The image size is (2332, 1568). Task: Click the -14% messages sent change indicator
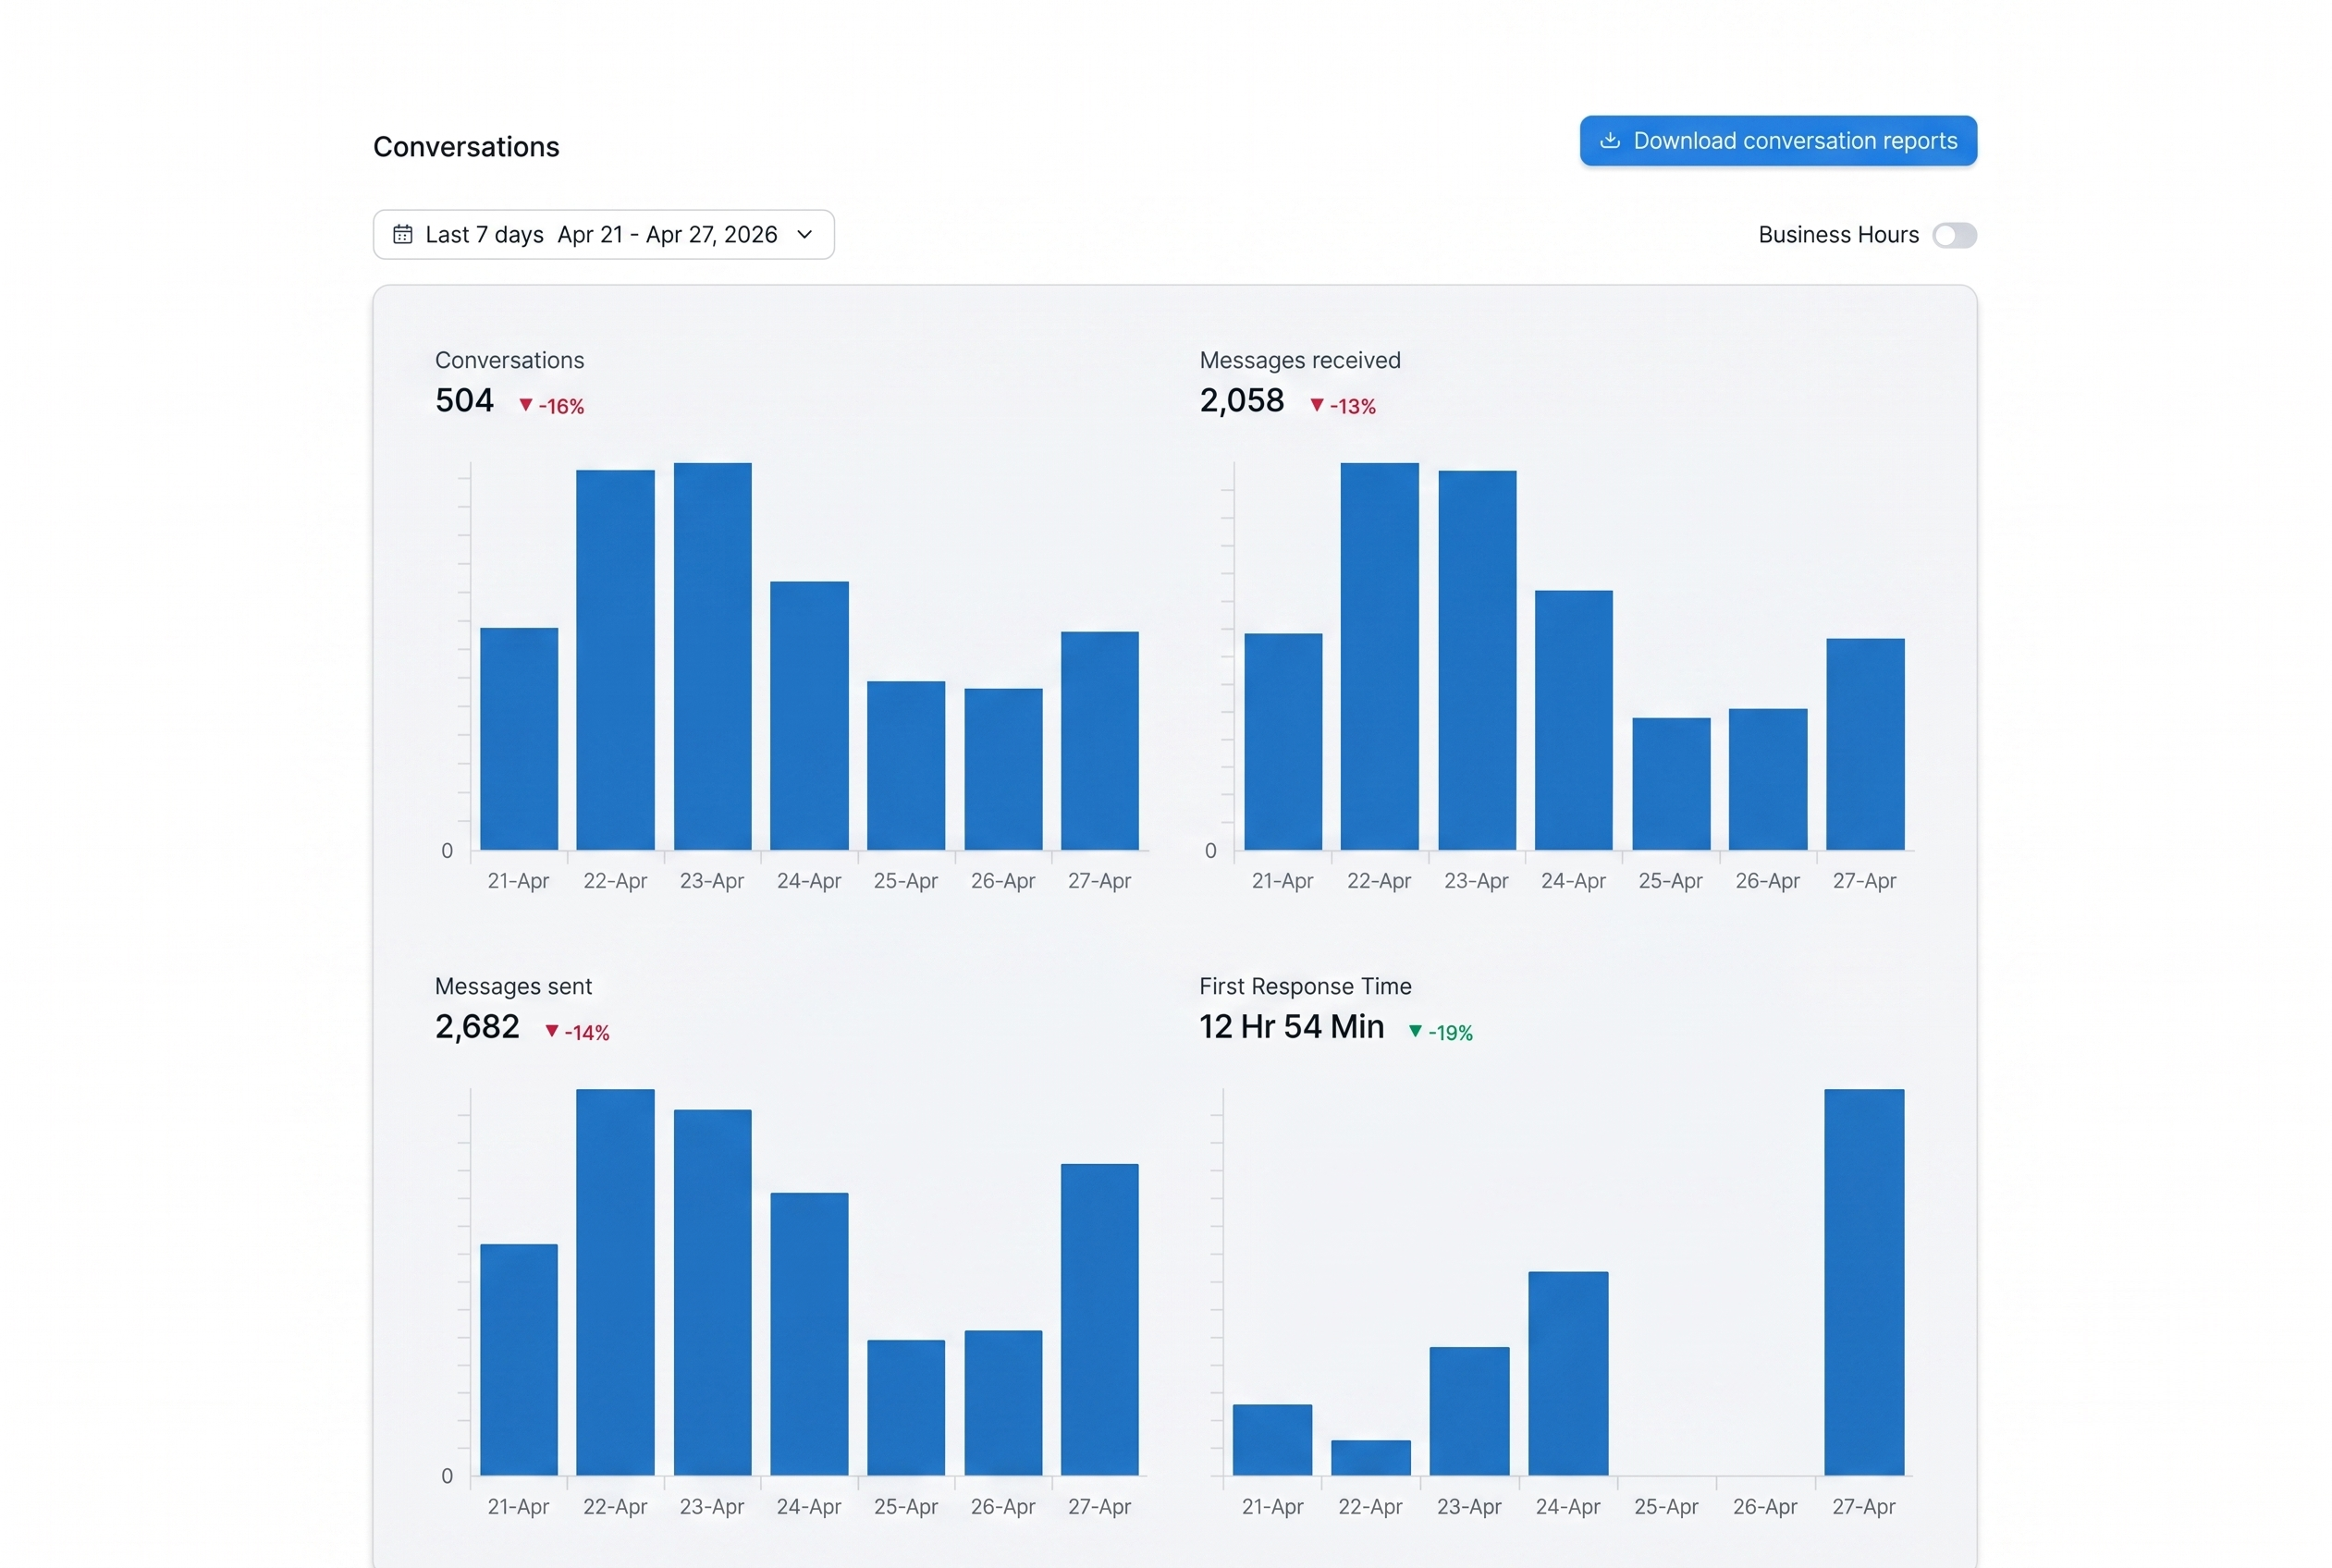click(x=577, y=1032)
